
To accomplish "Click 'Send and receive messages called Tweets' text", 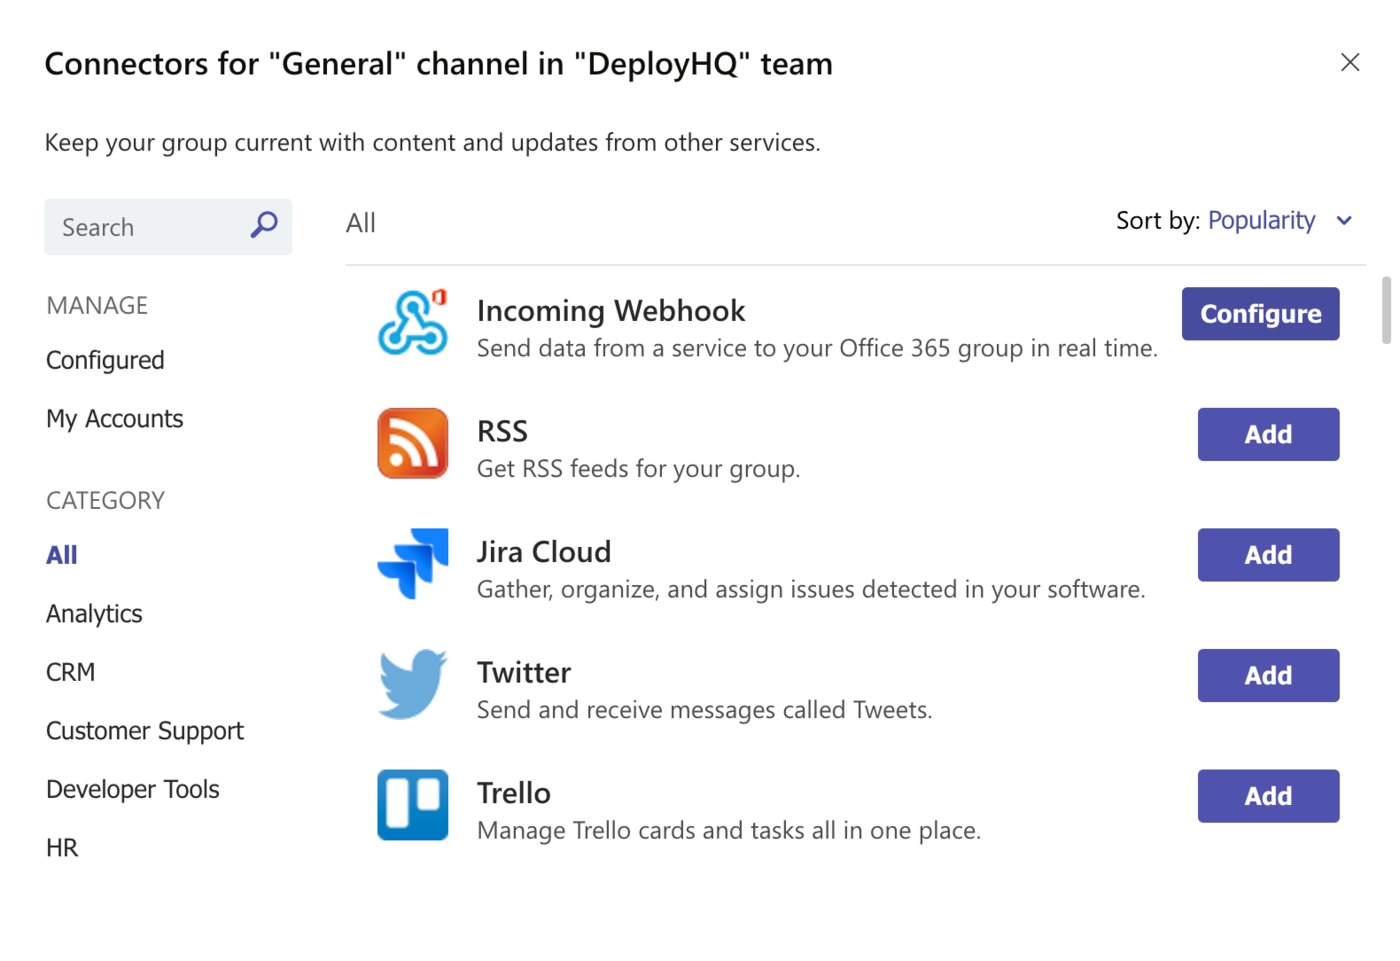I will pyautogui.click(x=705, y=710).
